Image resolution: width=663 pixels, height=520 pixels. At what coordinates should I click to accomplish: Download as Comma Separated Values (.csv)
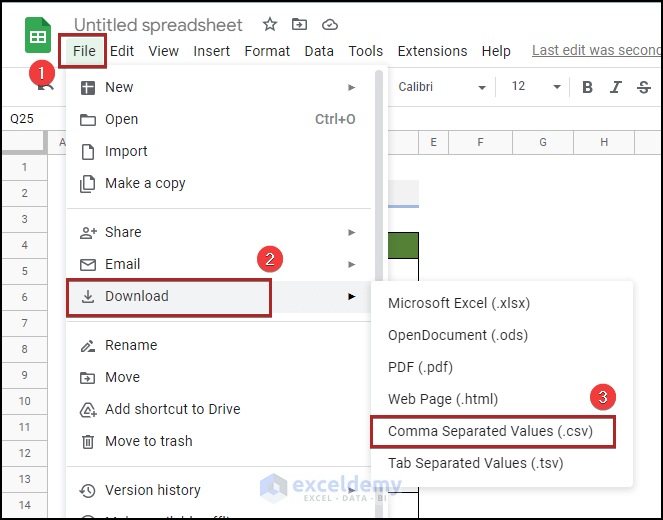pos(501,431)
